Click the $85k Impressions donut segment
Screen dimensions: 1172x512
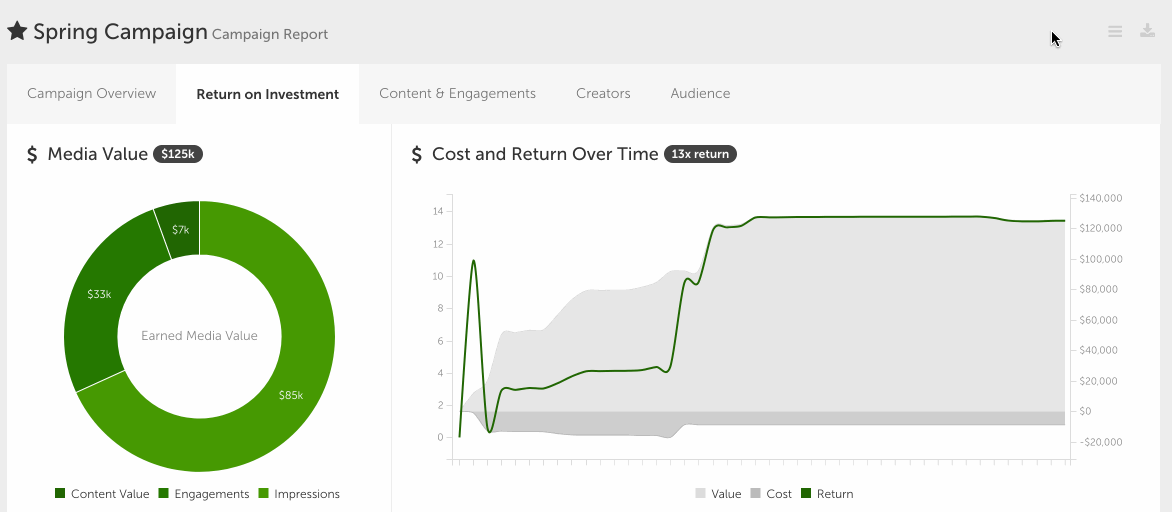pyautogui.click(x=290, y=395)
